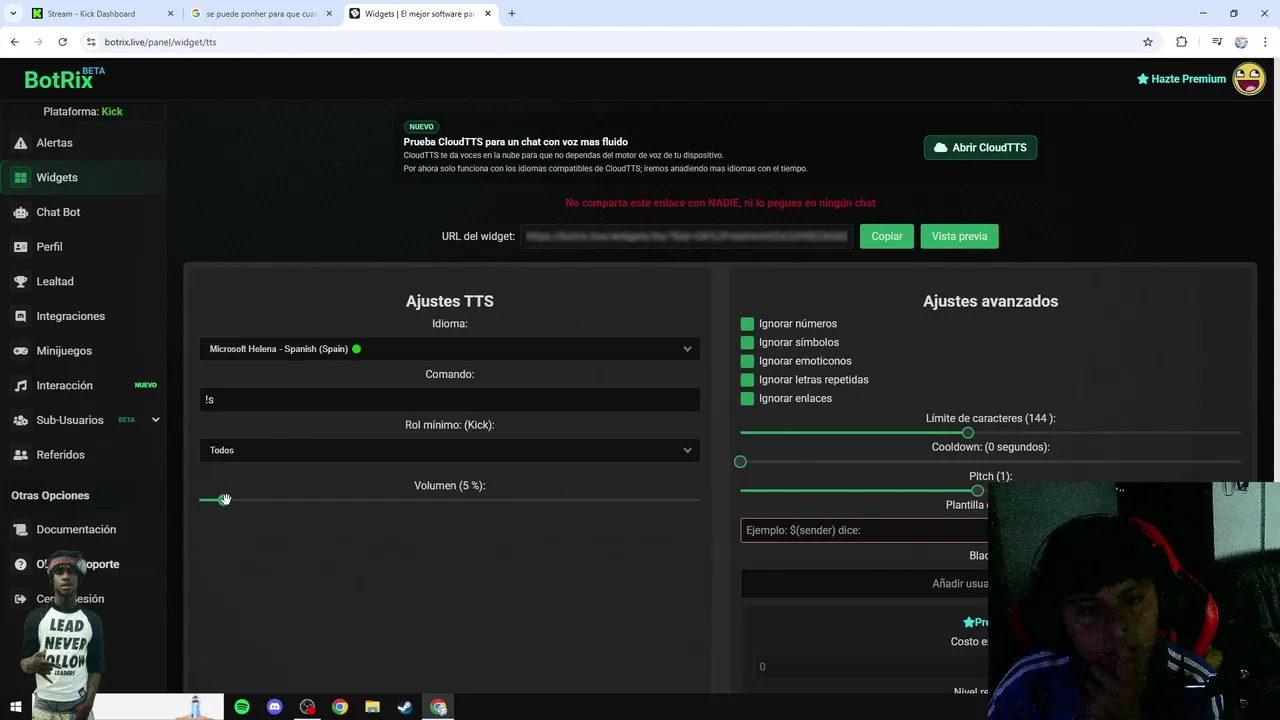
Task: Click the Hazte Premium link
Action: [x=1181, y=79]
